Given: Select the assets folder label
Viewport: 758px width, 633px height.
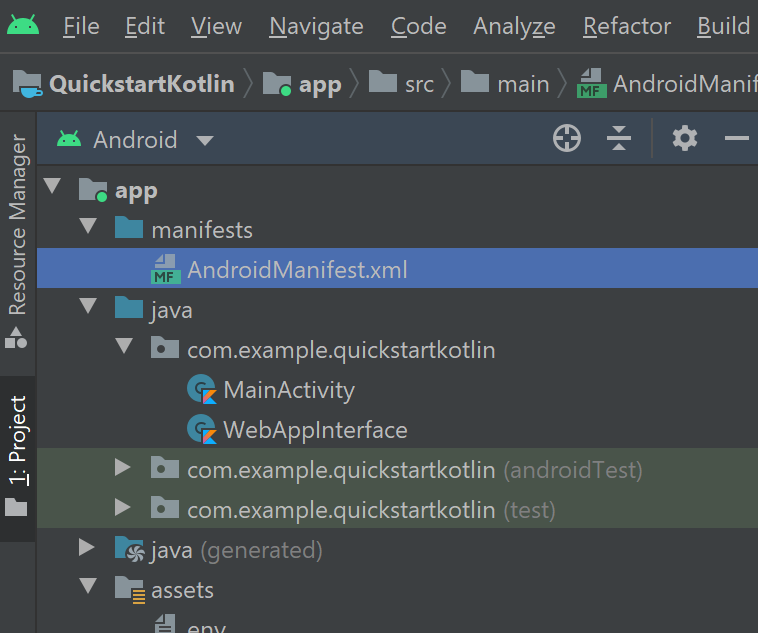Looking at the screenshot, I should (182, 590).
